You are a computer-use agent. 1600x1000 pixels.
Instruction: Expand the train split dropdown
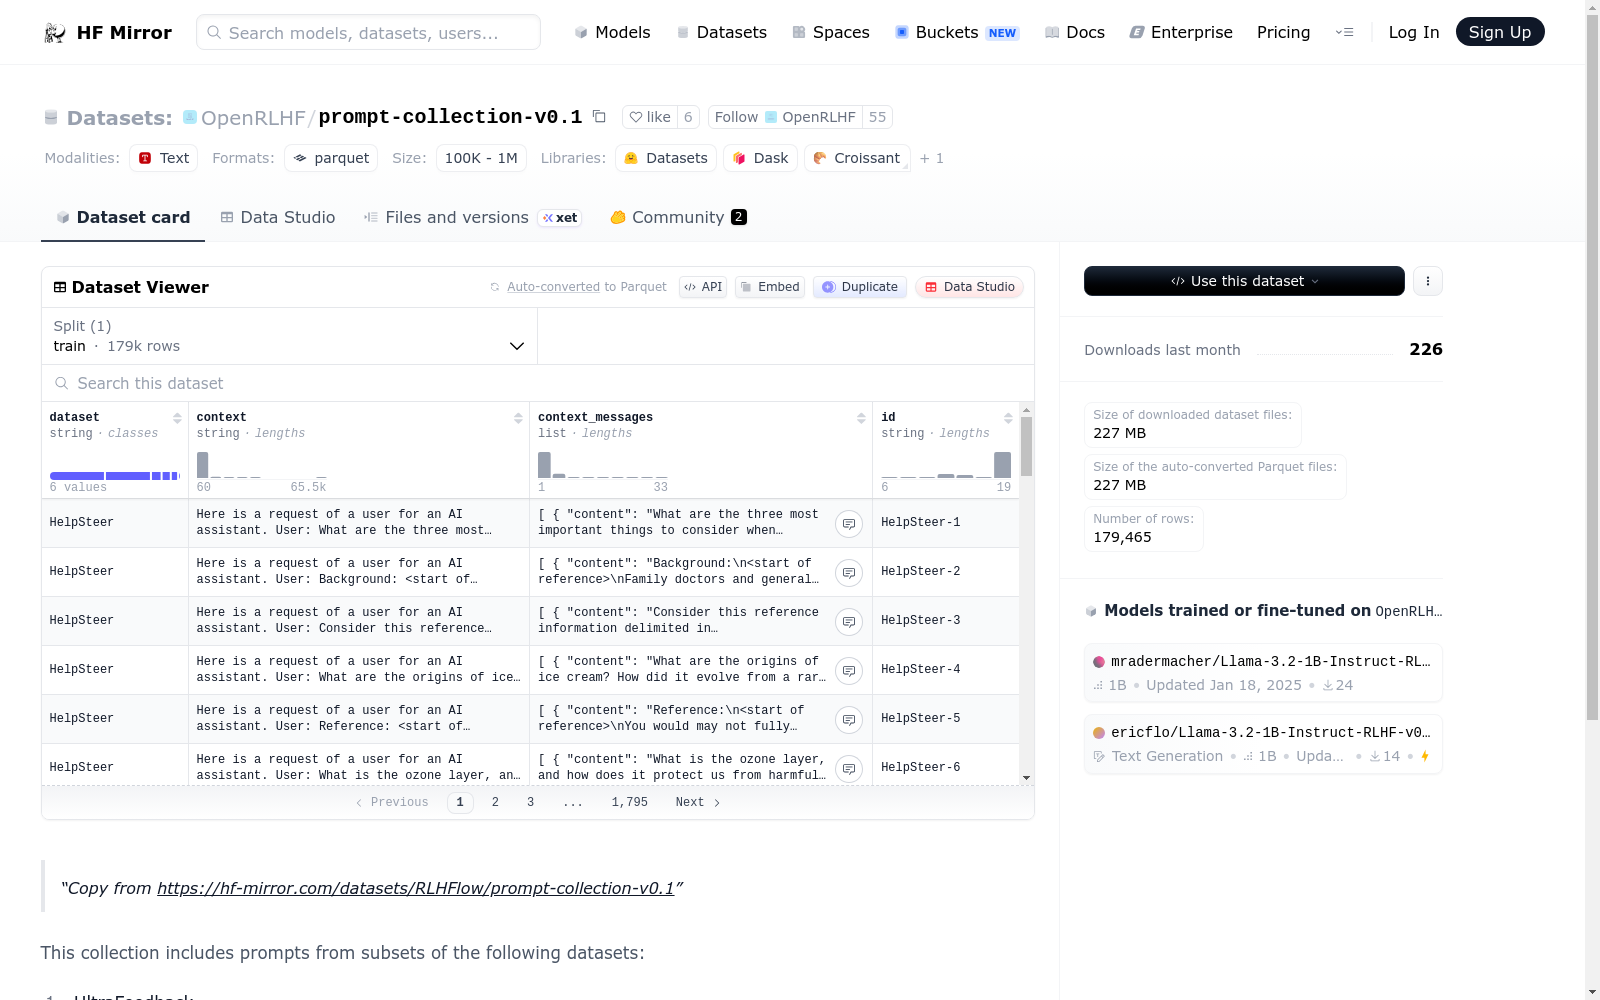click(289, 336)
